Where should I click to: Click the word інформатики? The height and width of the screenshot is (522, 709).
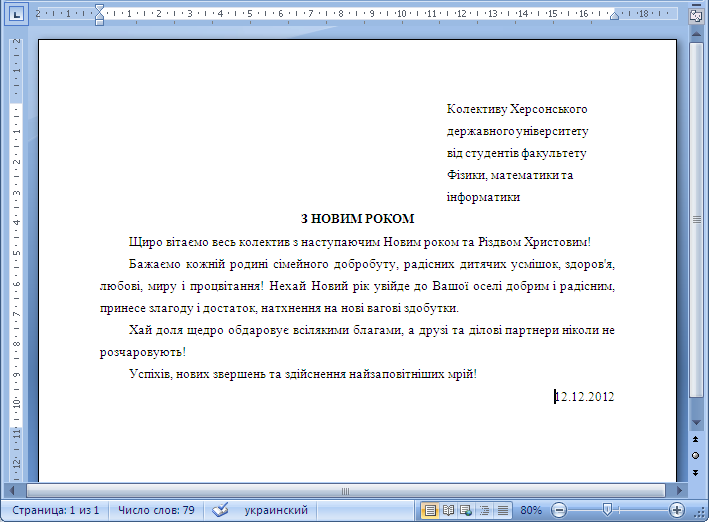(x=483, y=197)
